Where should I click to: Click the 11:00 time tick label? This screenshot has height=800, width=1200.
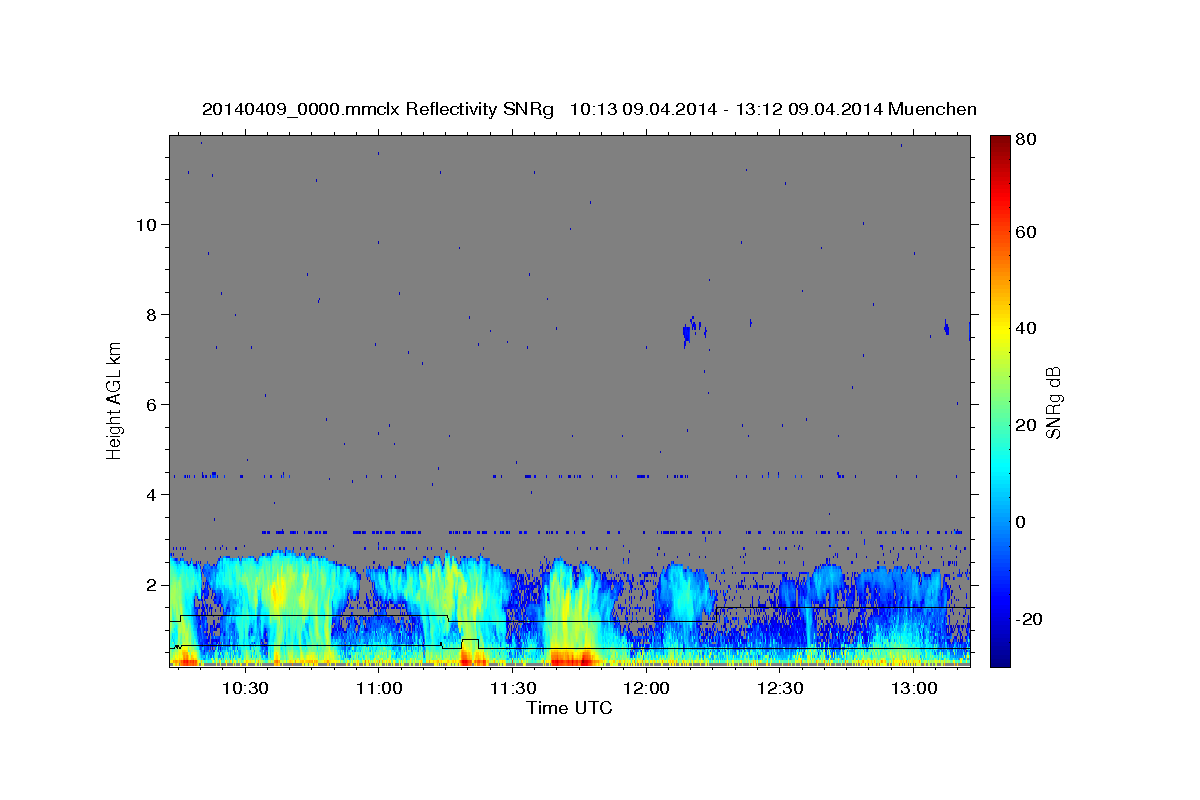378,689
